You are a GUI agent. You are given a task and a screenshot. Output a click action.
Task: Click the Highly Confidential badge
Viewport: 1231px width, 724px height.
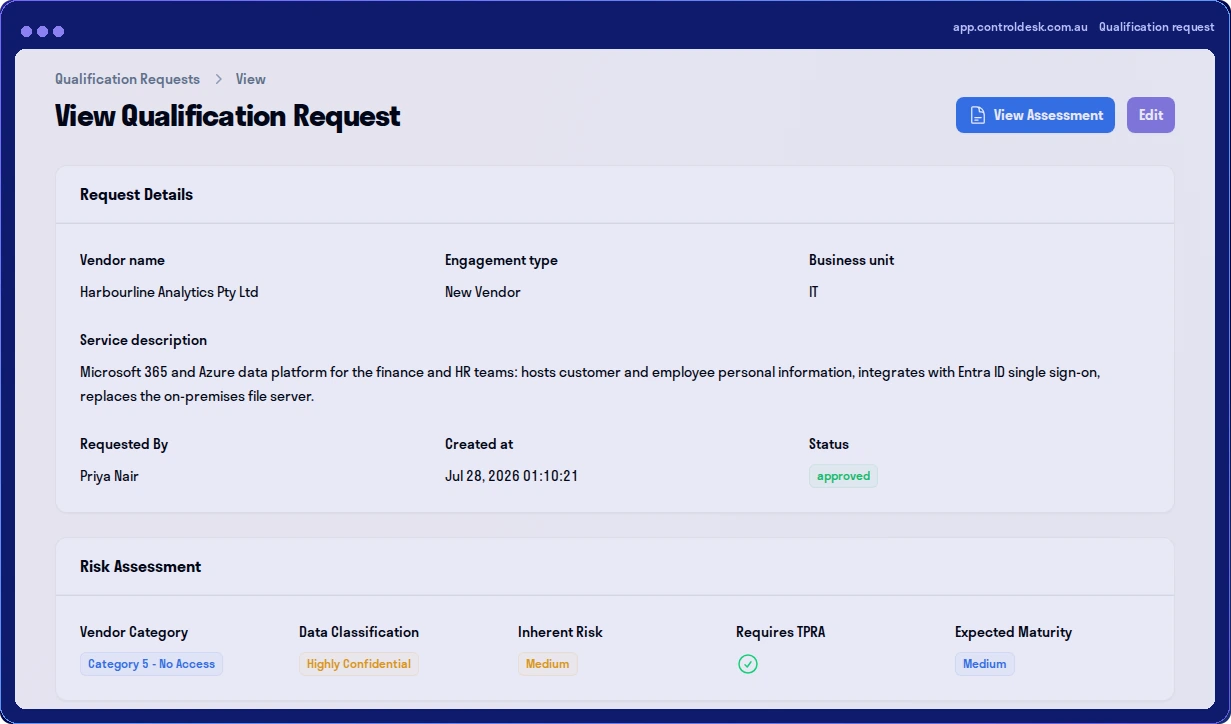coord(359,664)
